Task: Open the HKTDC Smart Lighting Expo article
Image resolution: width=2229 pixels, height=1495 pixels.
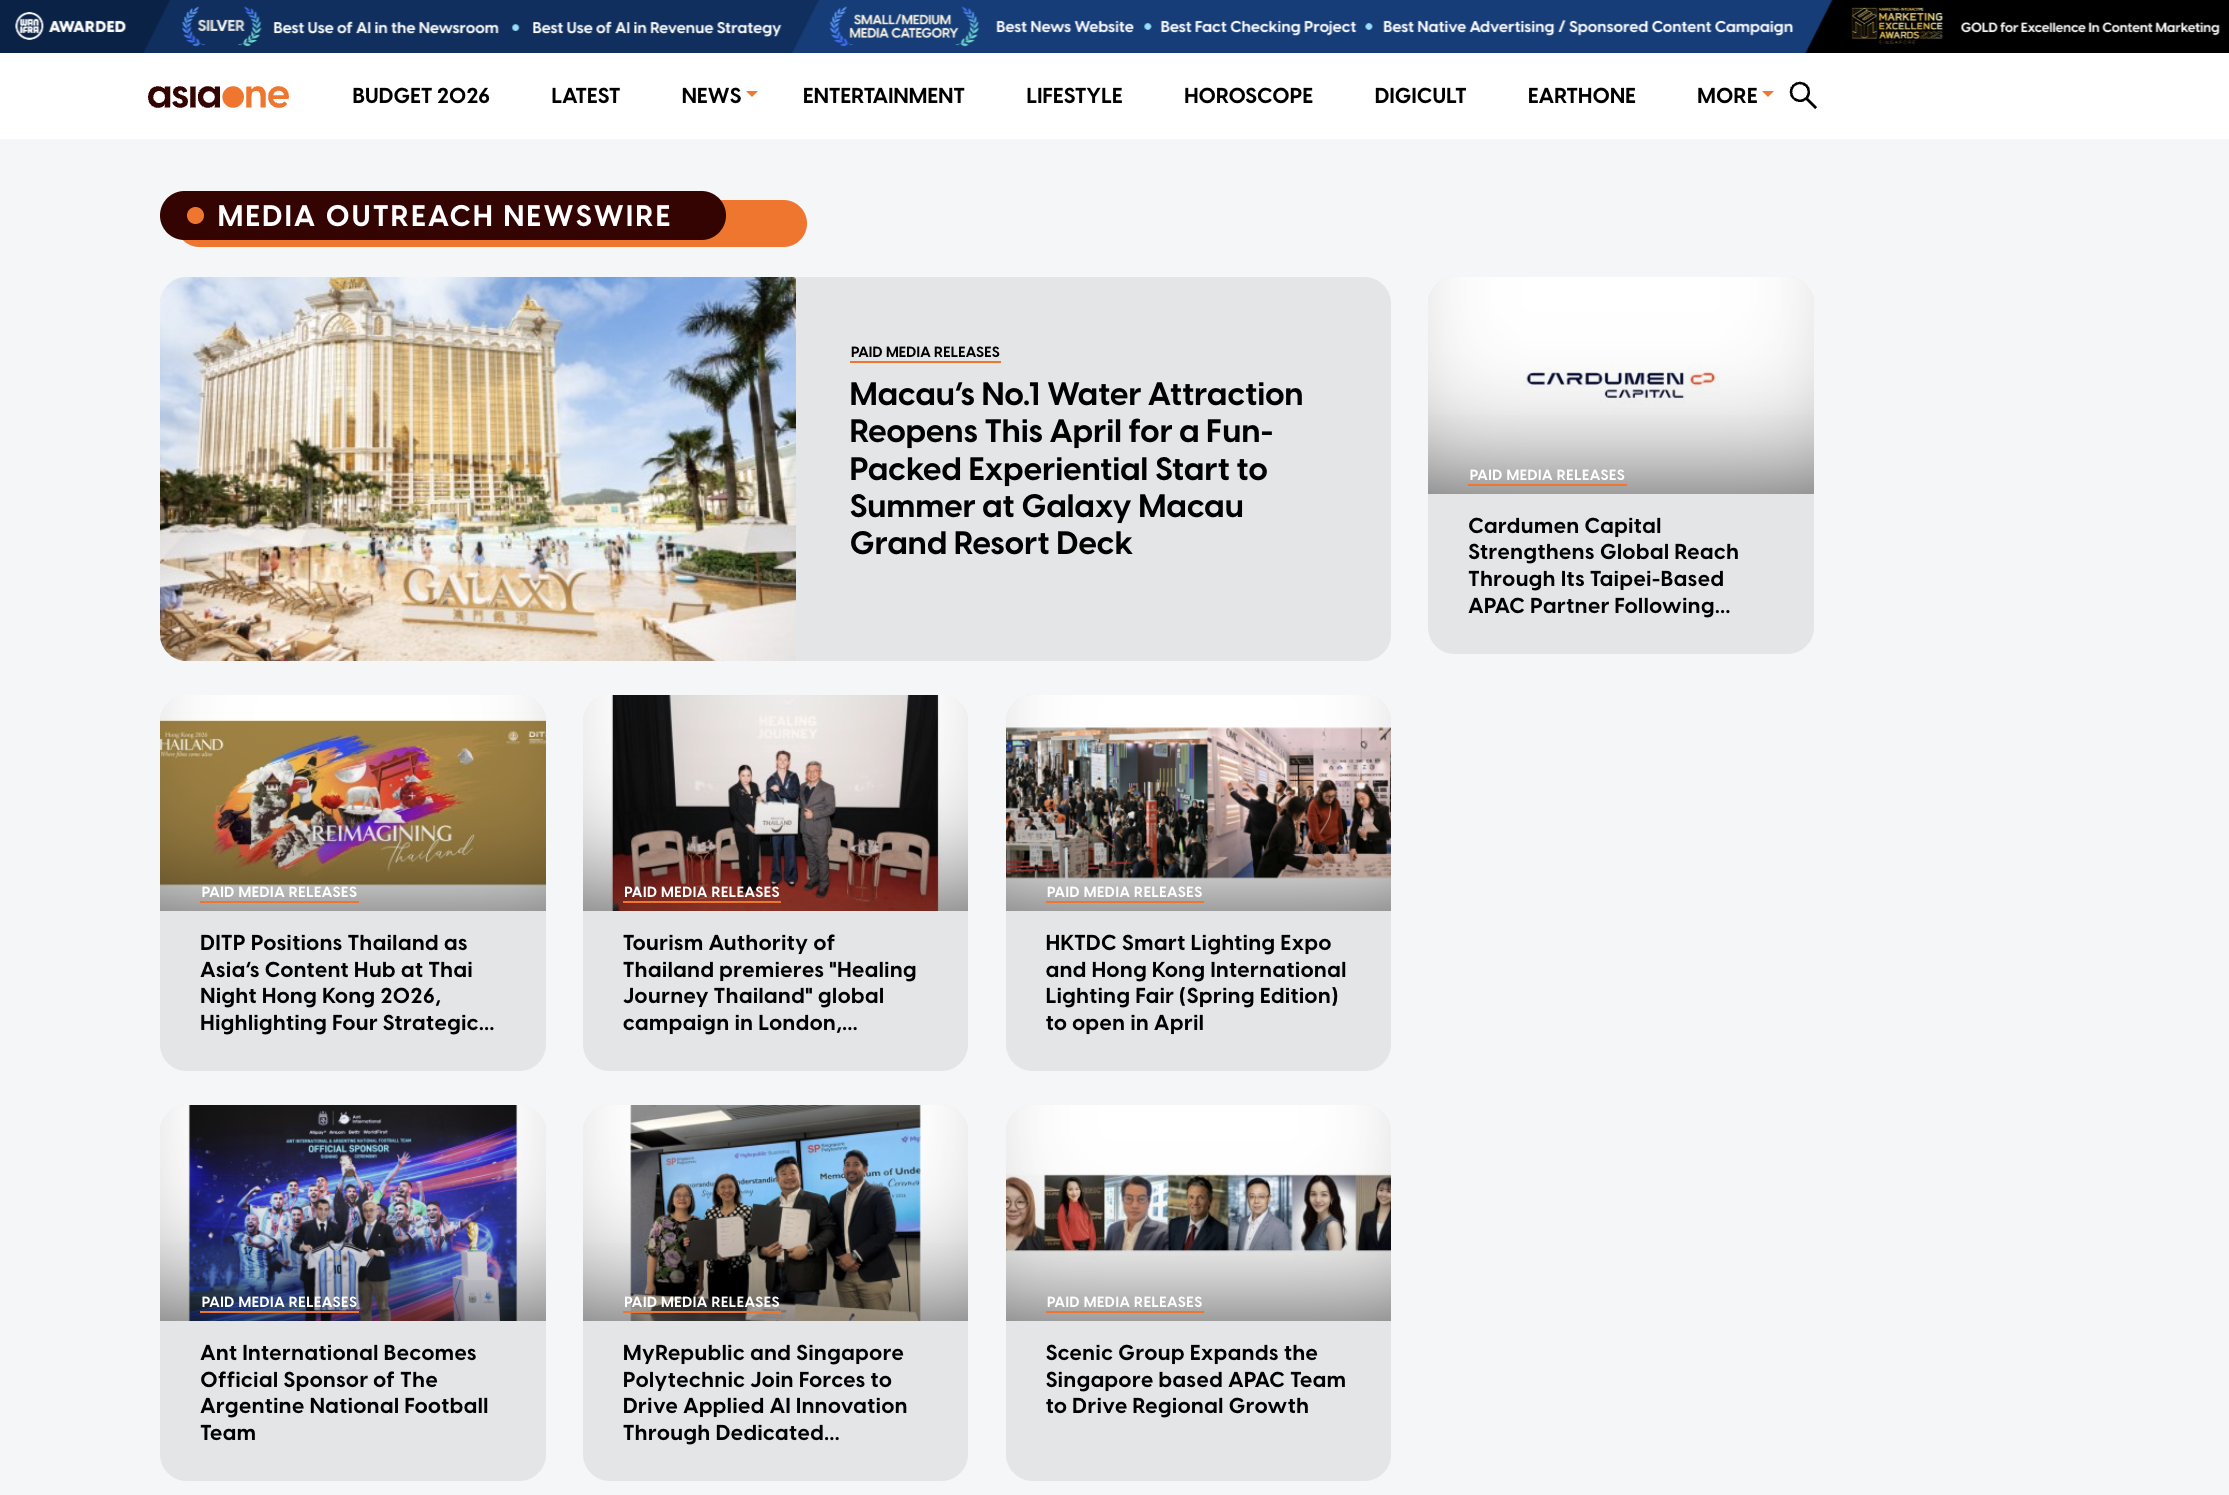Action: (1196, 982)
